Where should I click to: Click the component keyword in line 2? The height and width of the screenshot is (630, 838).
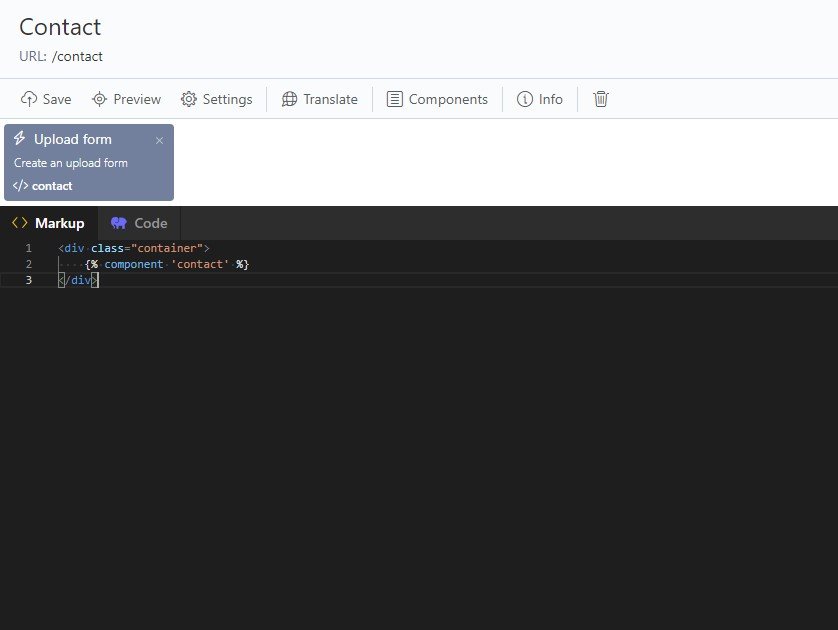coord(134,264)
